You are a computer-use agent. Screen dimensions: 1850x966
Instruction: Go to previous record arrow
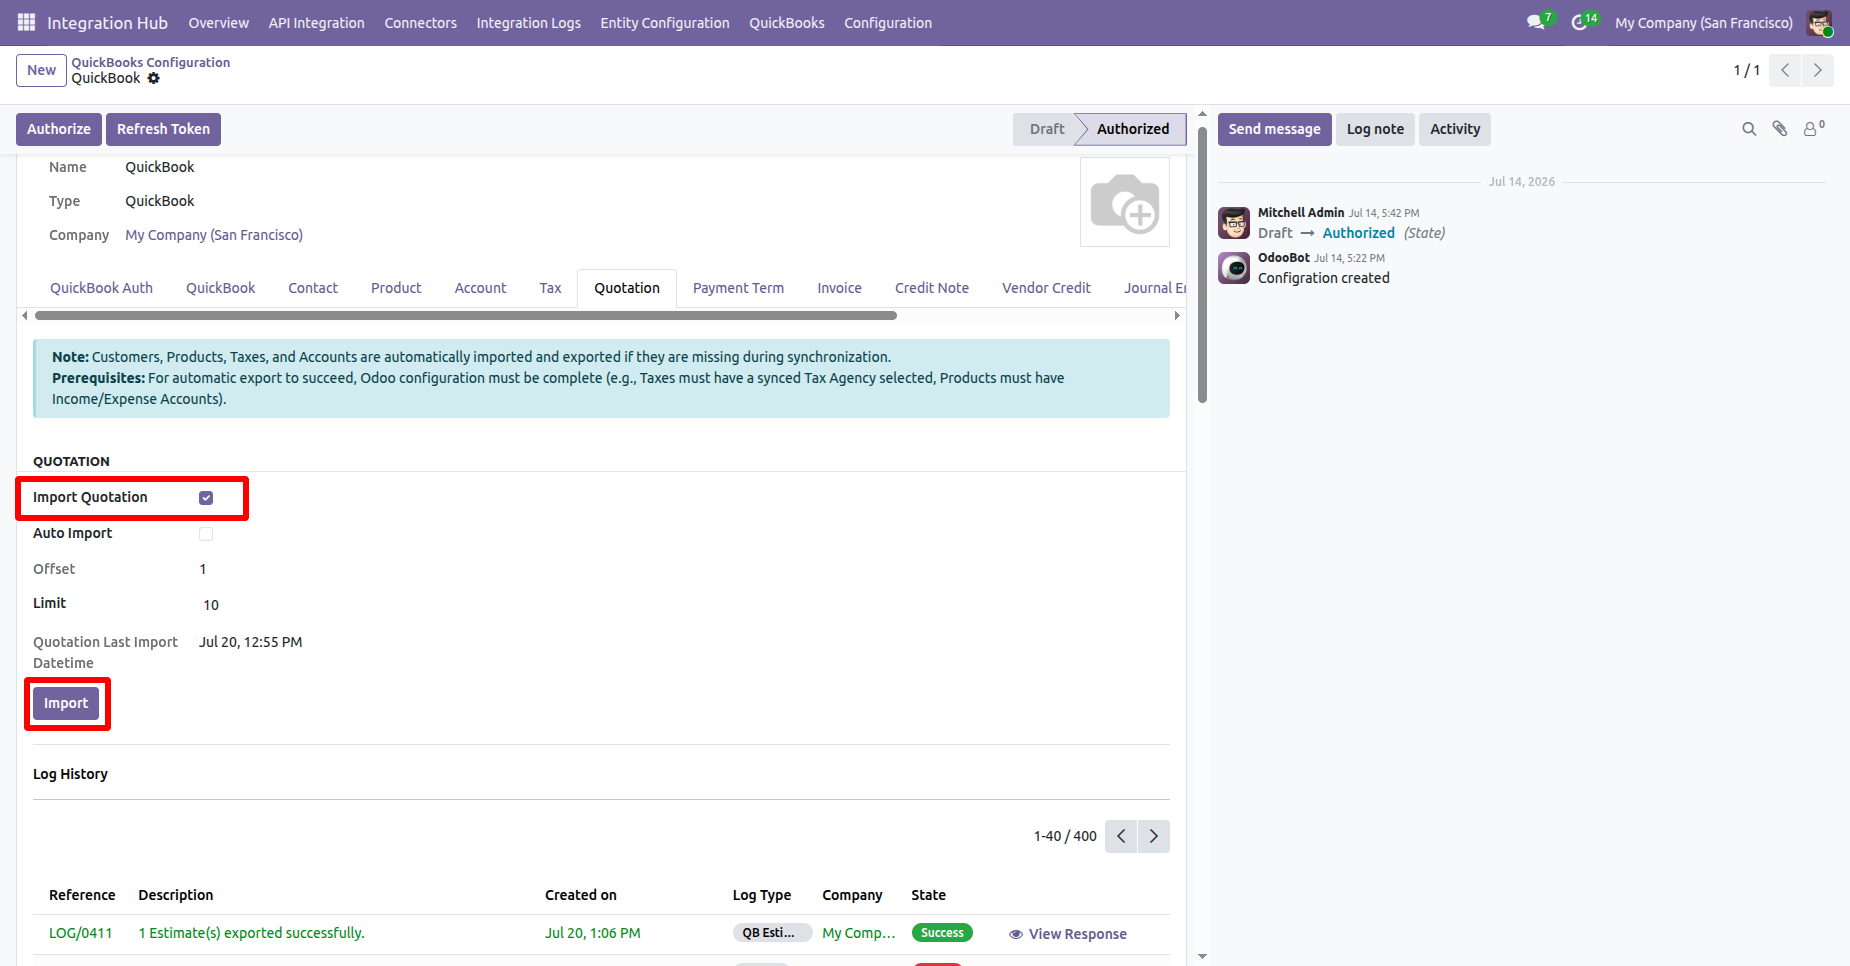[1785, 70]
